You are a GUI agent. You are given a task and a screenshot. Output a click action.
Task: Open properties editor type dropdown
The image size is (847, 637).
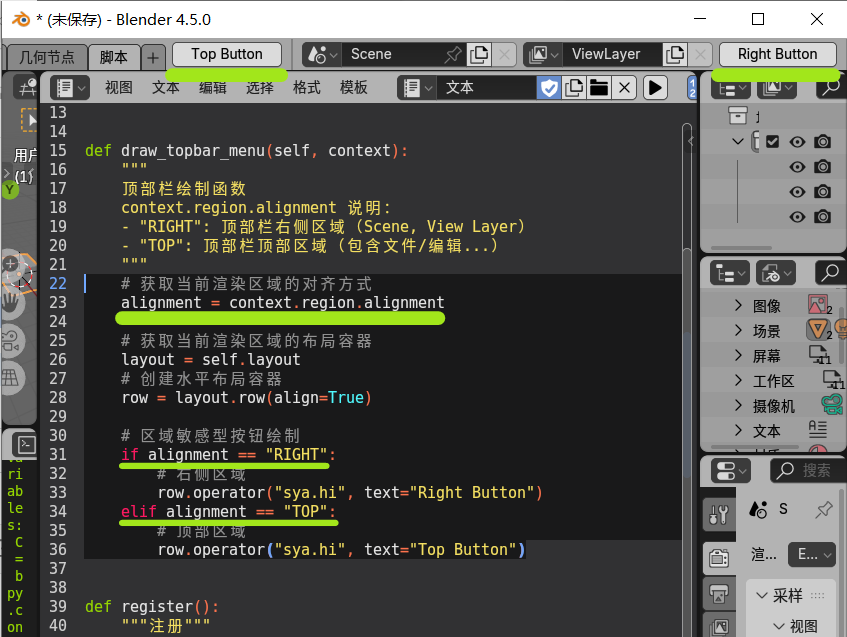coord(731,471)
